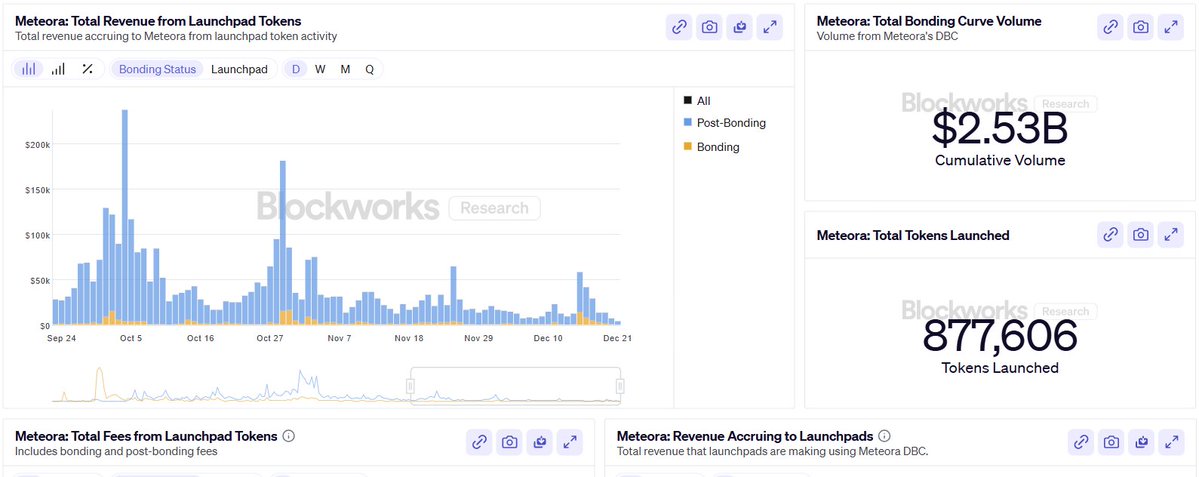Click the Dec 21 x-axis label

616,338
